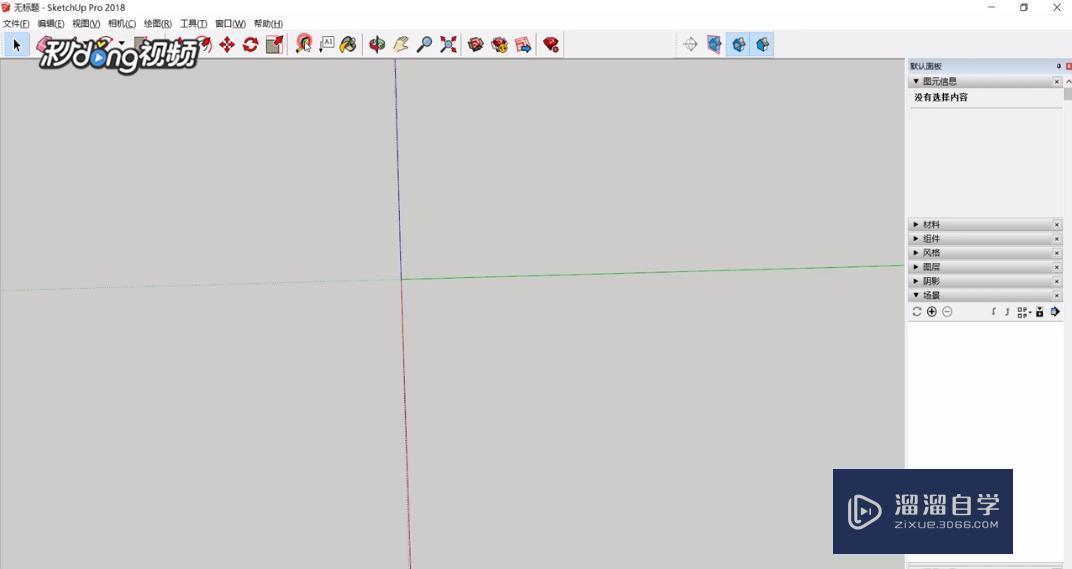Image resolution: width=1072 pixels, height=569 pixels.
Task: Expand the 阴影 panel
Action: pyautogui.click(x=916, y=281)
